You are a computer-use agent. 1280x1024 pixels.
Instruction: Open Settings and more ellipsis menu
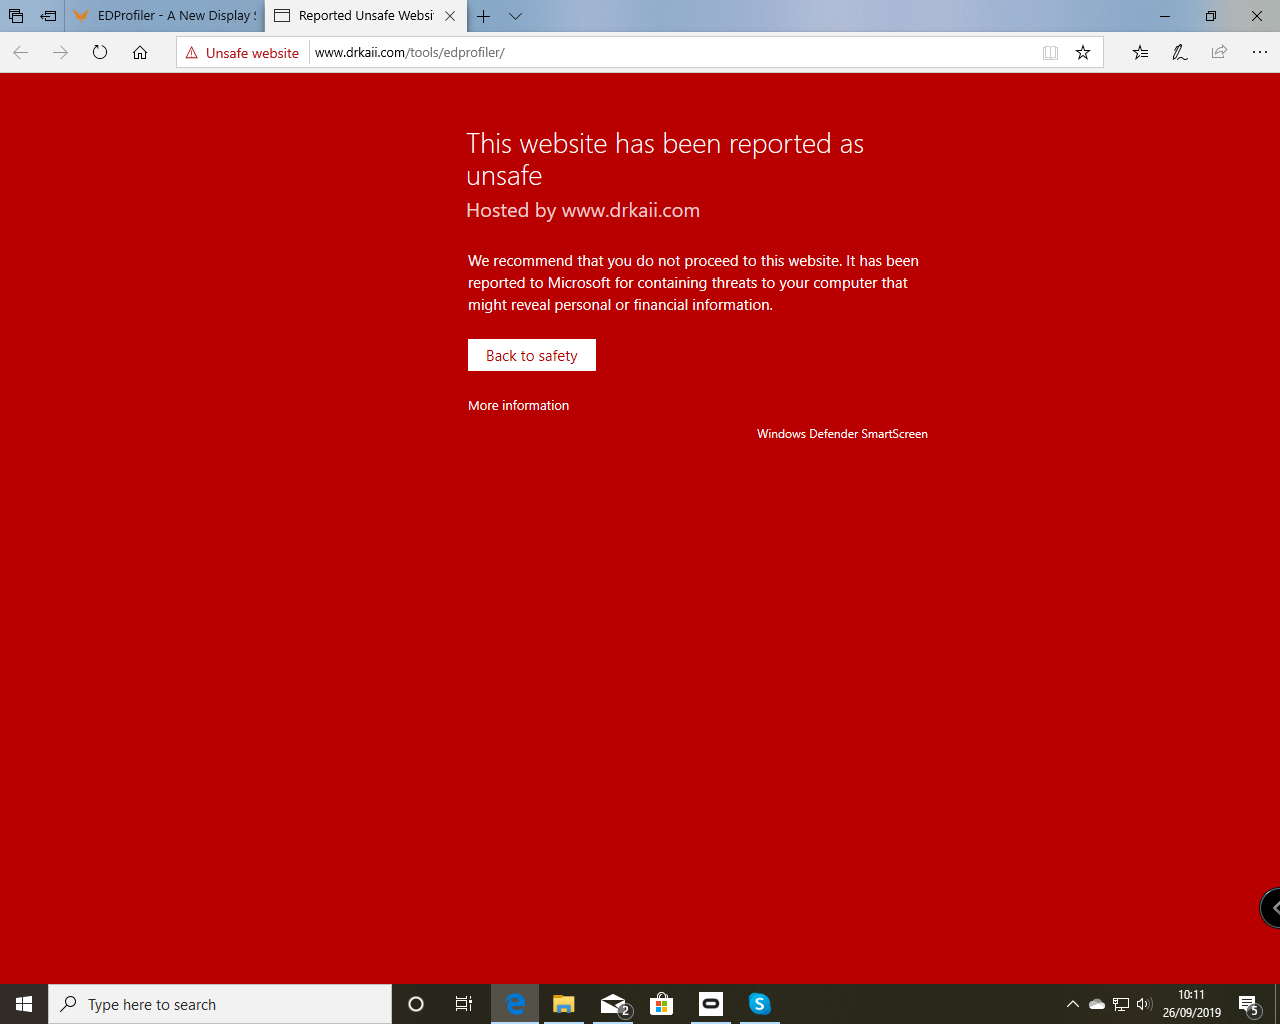1259,53
